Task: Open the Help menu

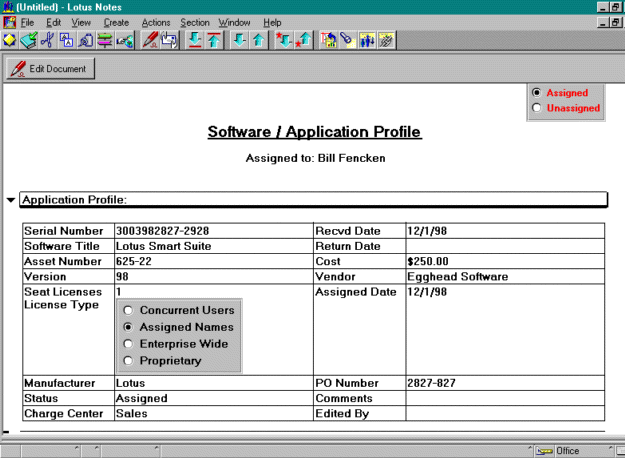Action: coord(272,23)
